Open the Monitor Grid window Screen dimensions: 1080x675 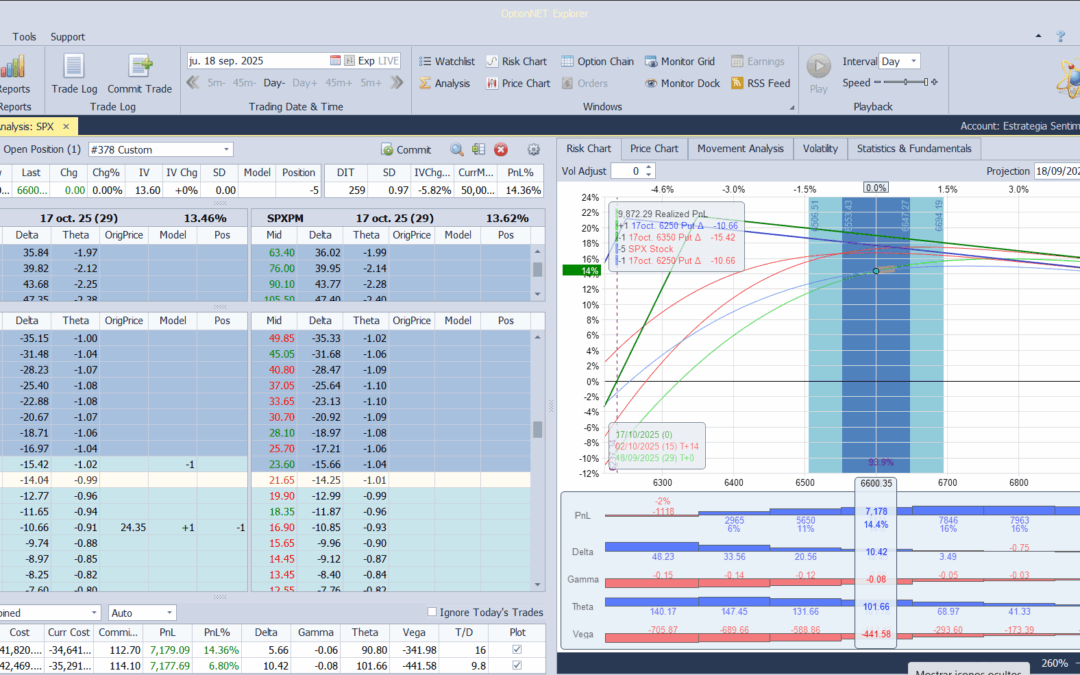point(680,61)
